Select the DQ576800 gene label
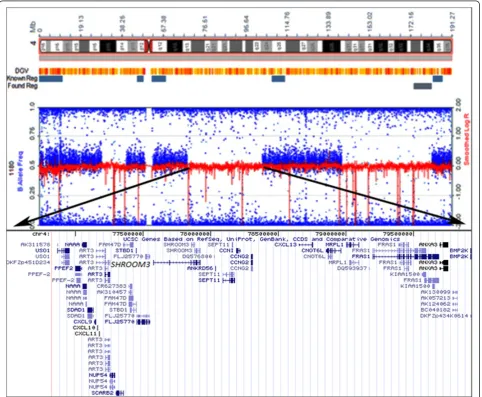The width and height of the screenshot is (482, 397). coord(197,257)
